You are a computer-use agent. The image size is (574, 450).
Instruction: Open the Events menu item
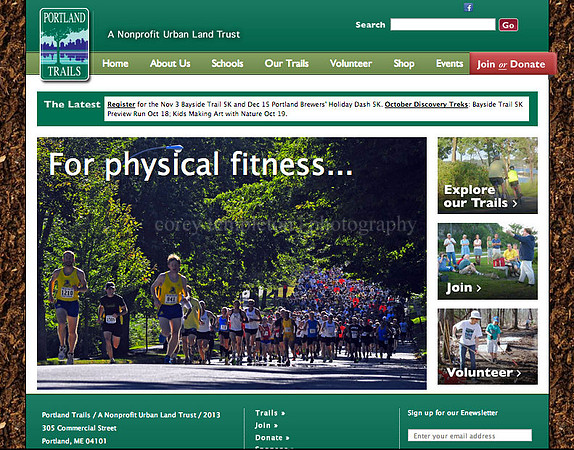[x=450, y=63]
